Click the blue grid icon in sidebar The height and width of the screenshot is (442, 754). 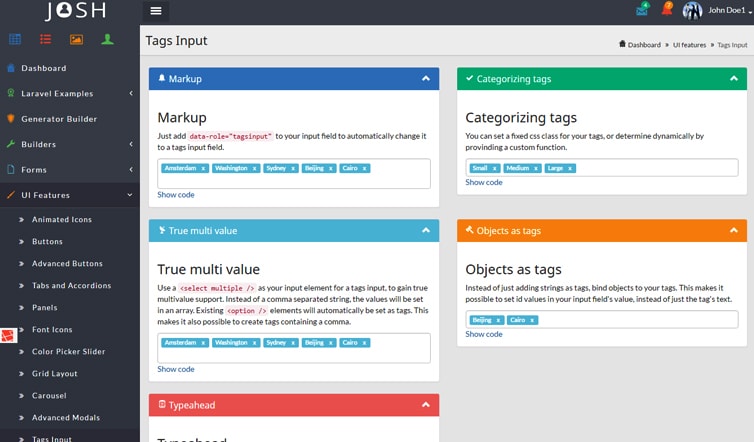coord(15,40)
